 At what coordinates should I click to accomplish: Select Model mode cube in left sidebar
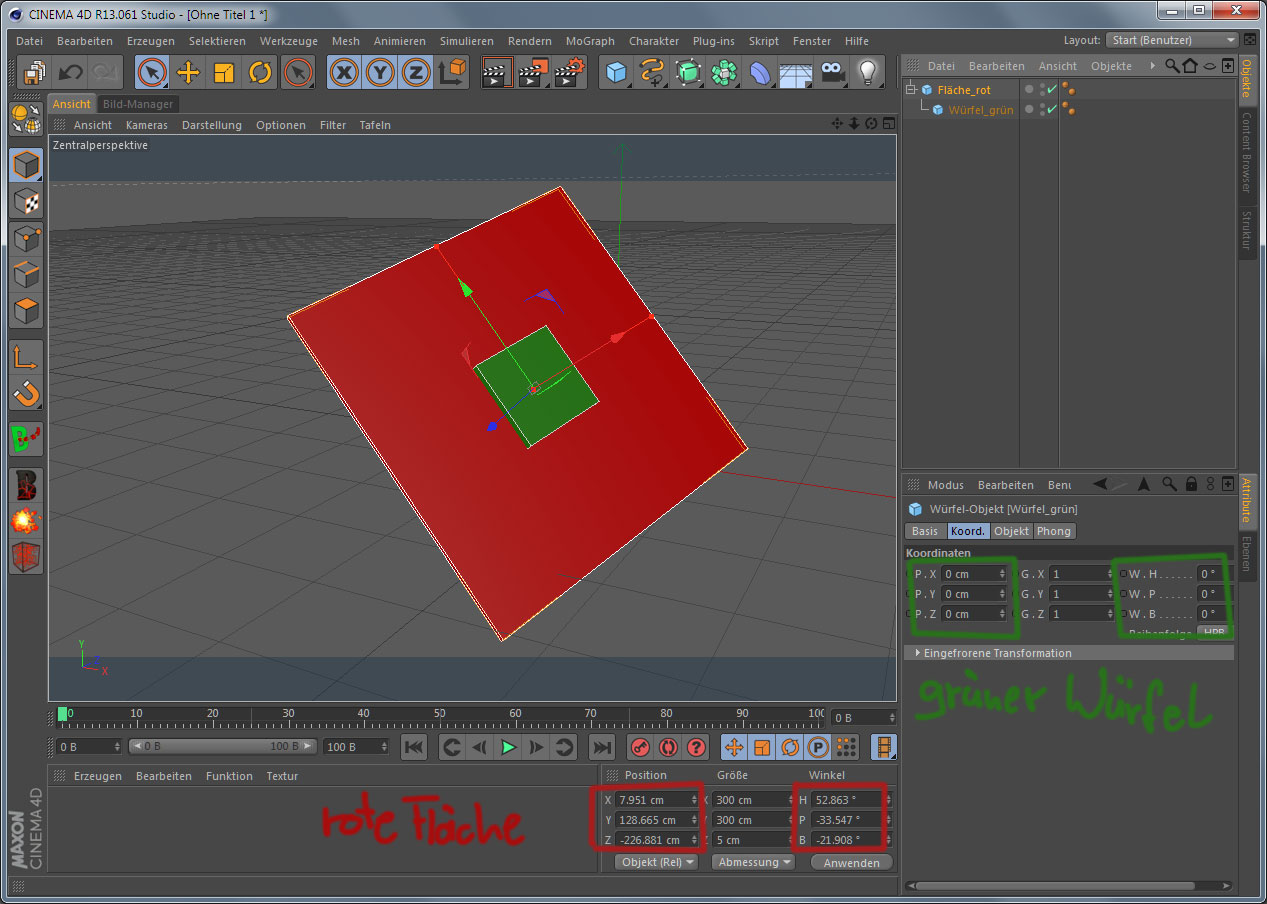pyautogui.click(x=26, y=165)
